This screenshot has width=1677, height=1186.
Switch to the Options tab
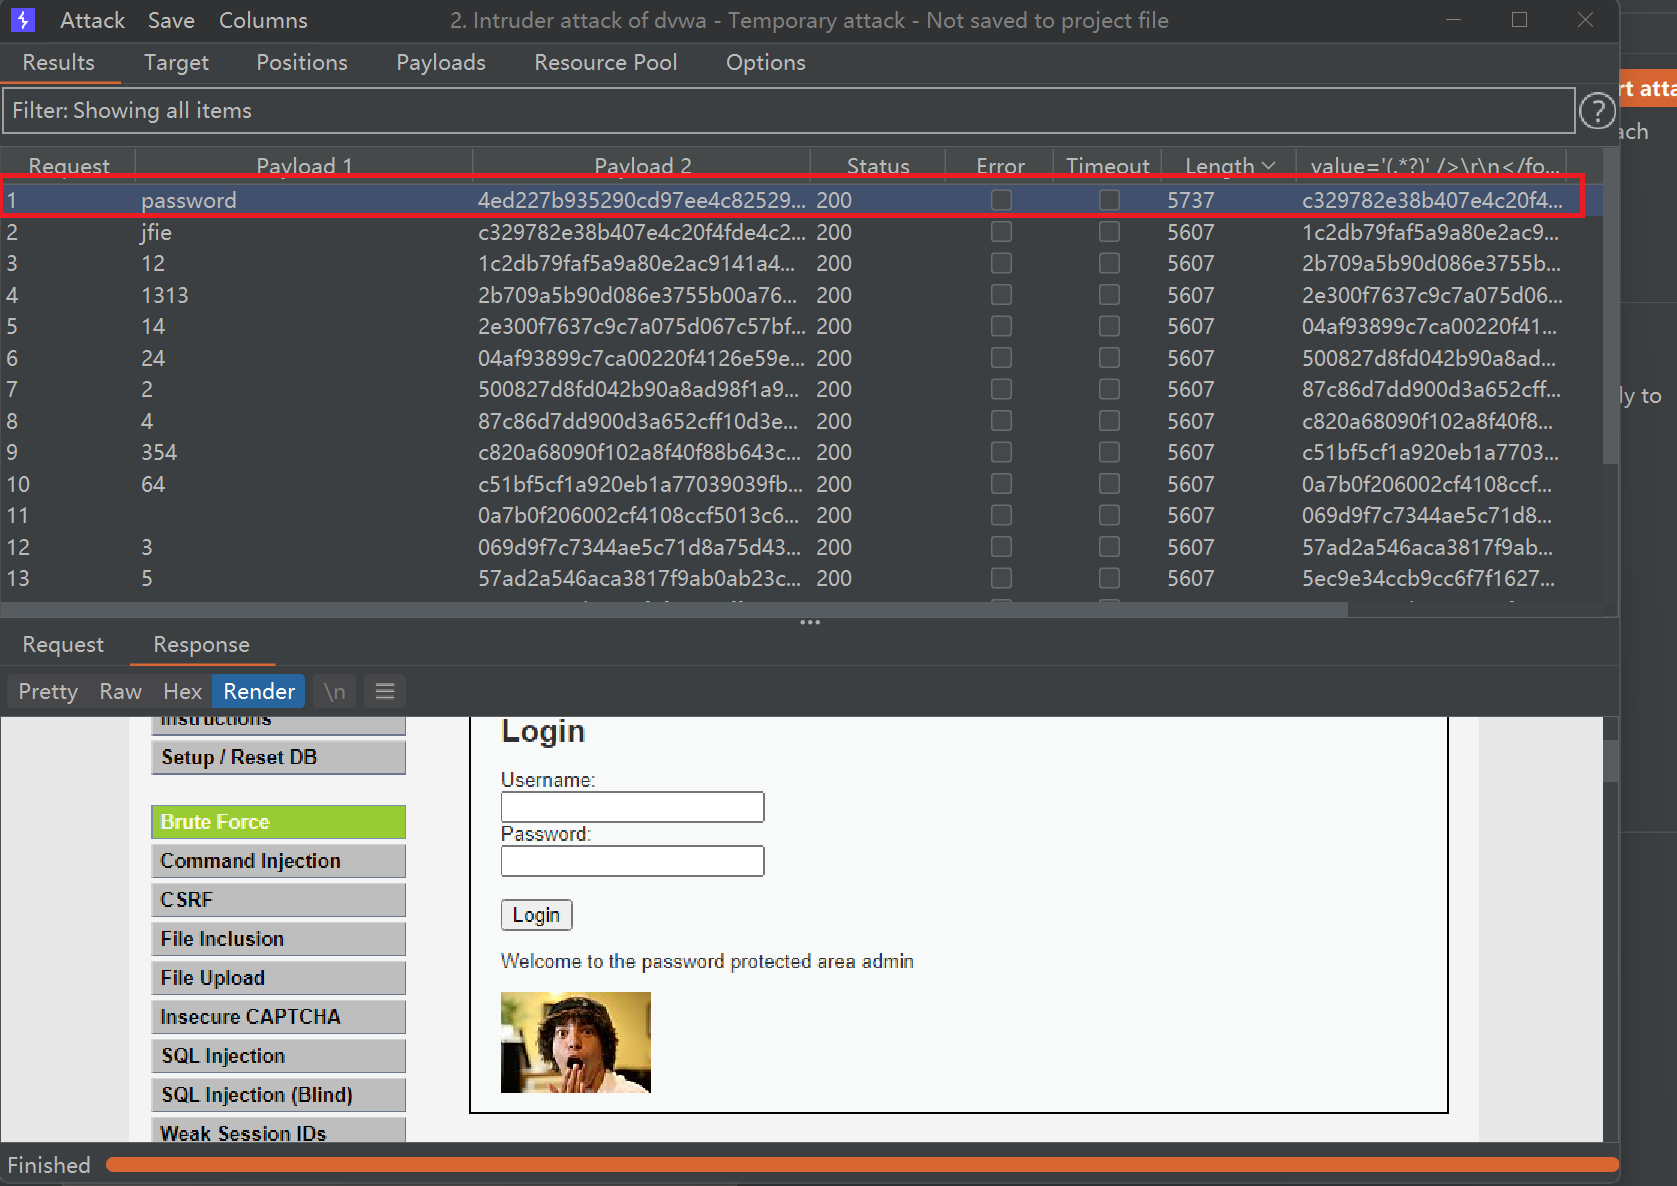point(766,62)
